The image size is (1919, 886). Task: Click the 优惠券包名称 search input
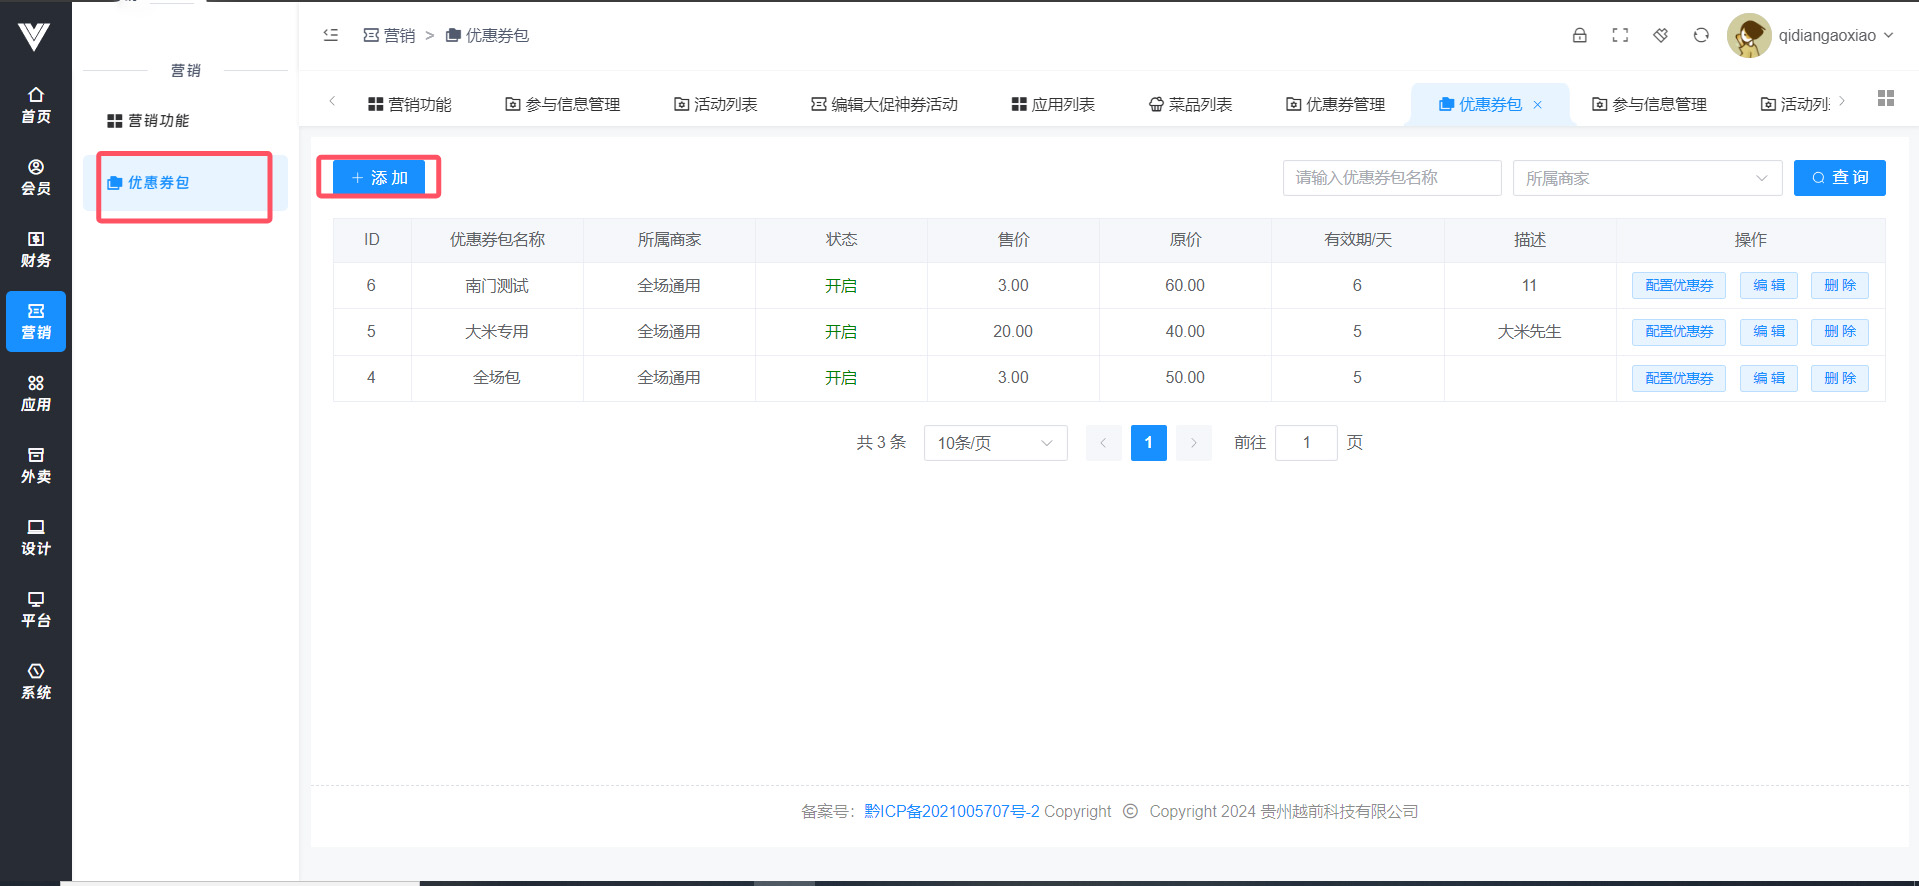tap(1391, 178)
